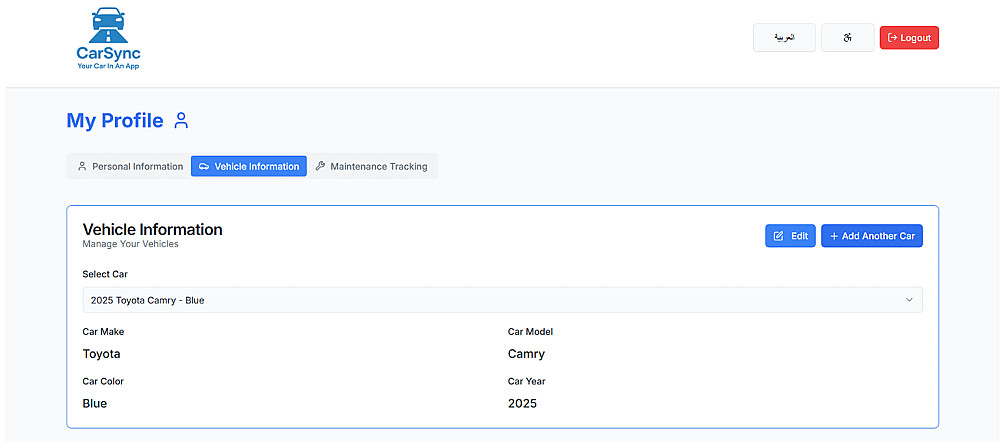Click the CarSync car logo
The width and height of the screenshot is (1000, 442).
109,25
